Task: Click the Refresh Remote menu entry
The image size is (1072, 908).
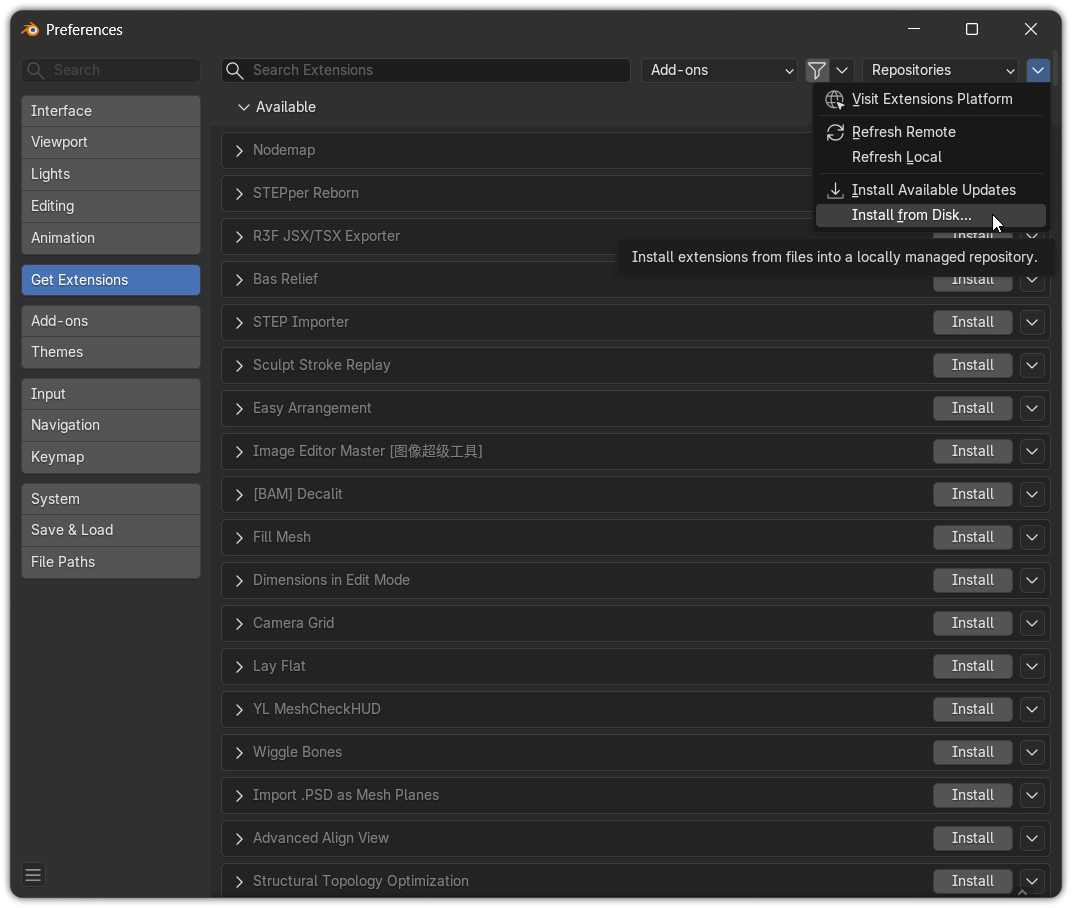Action: click(x=930, y=132)
